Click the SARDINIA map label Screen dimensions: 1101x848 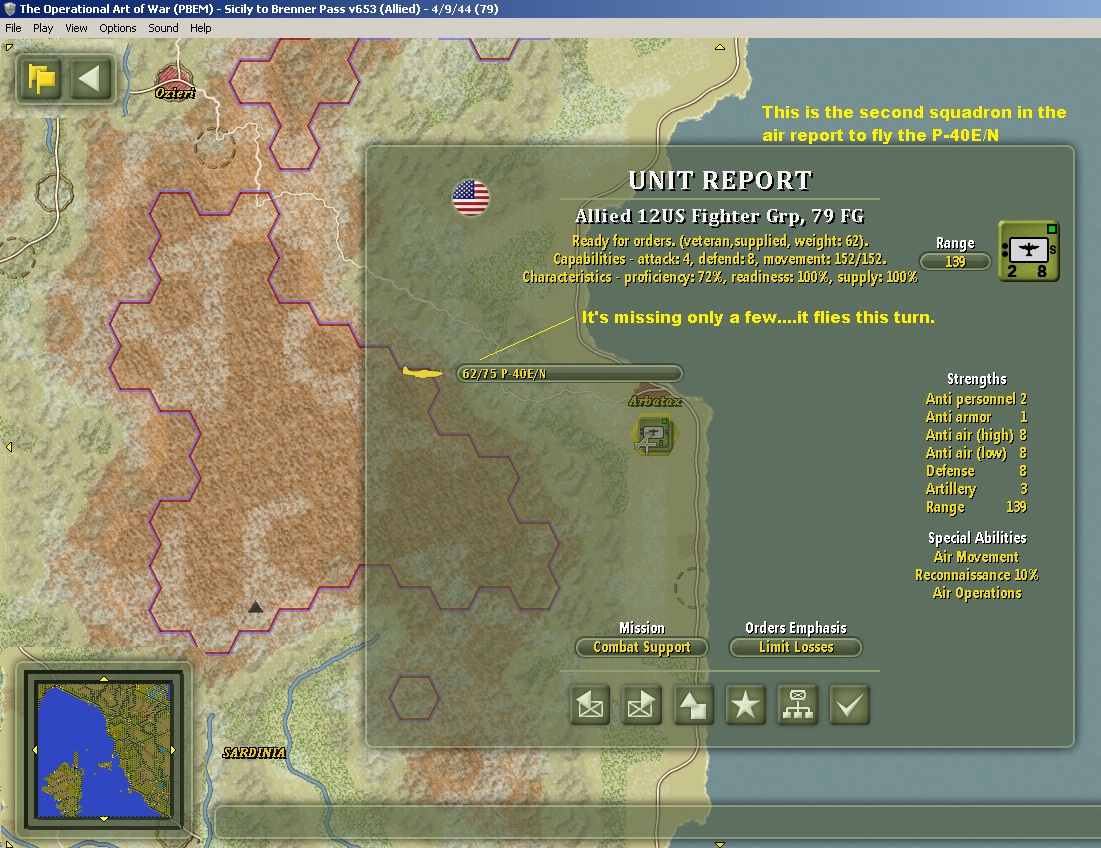[254, 753]
